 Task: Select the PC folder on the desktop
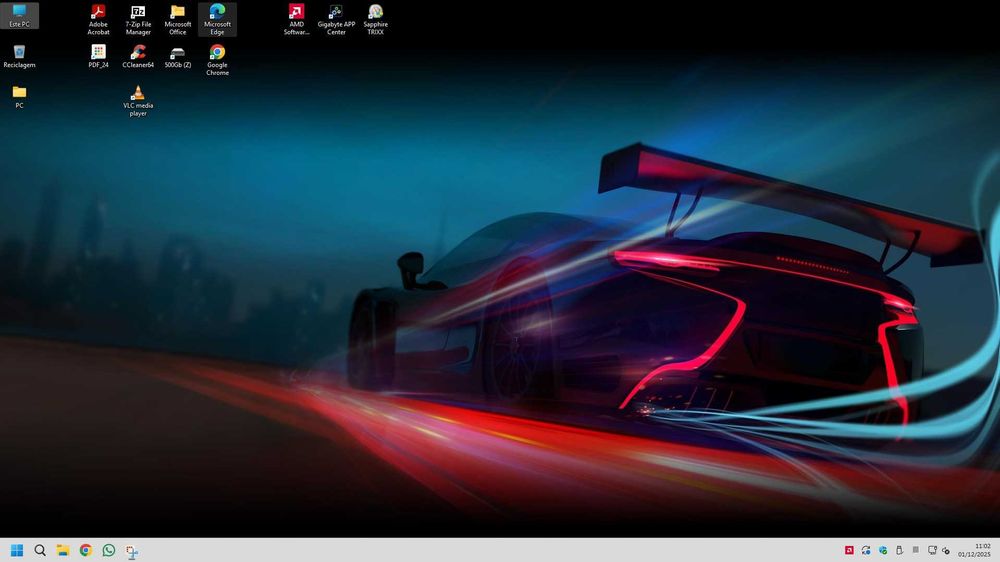pos(19,97)
